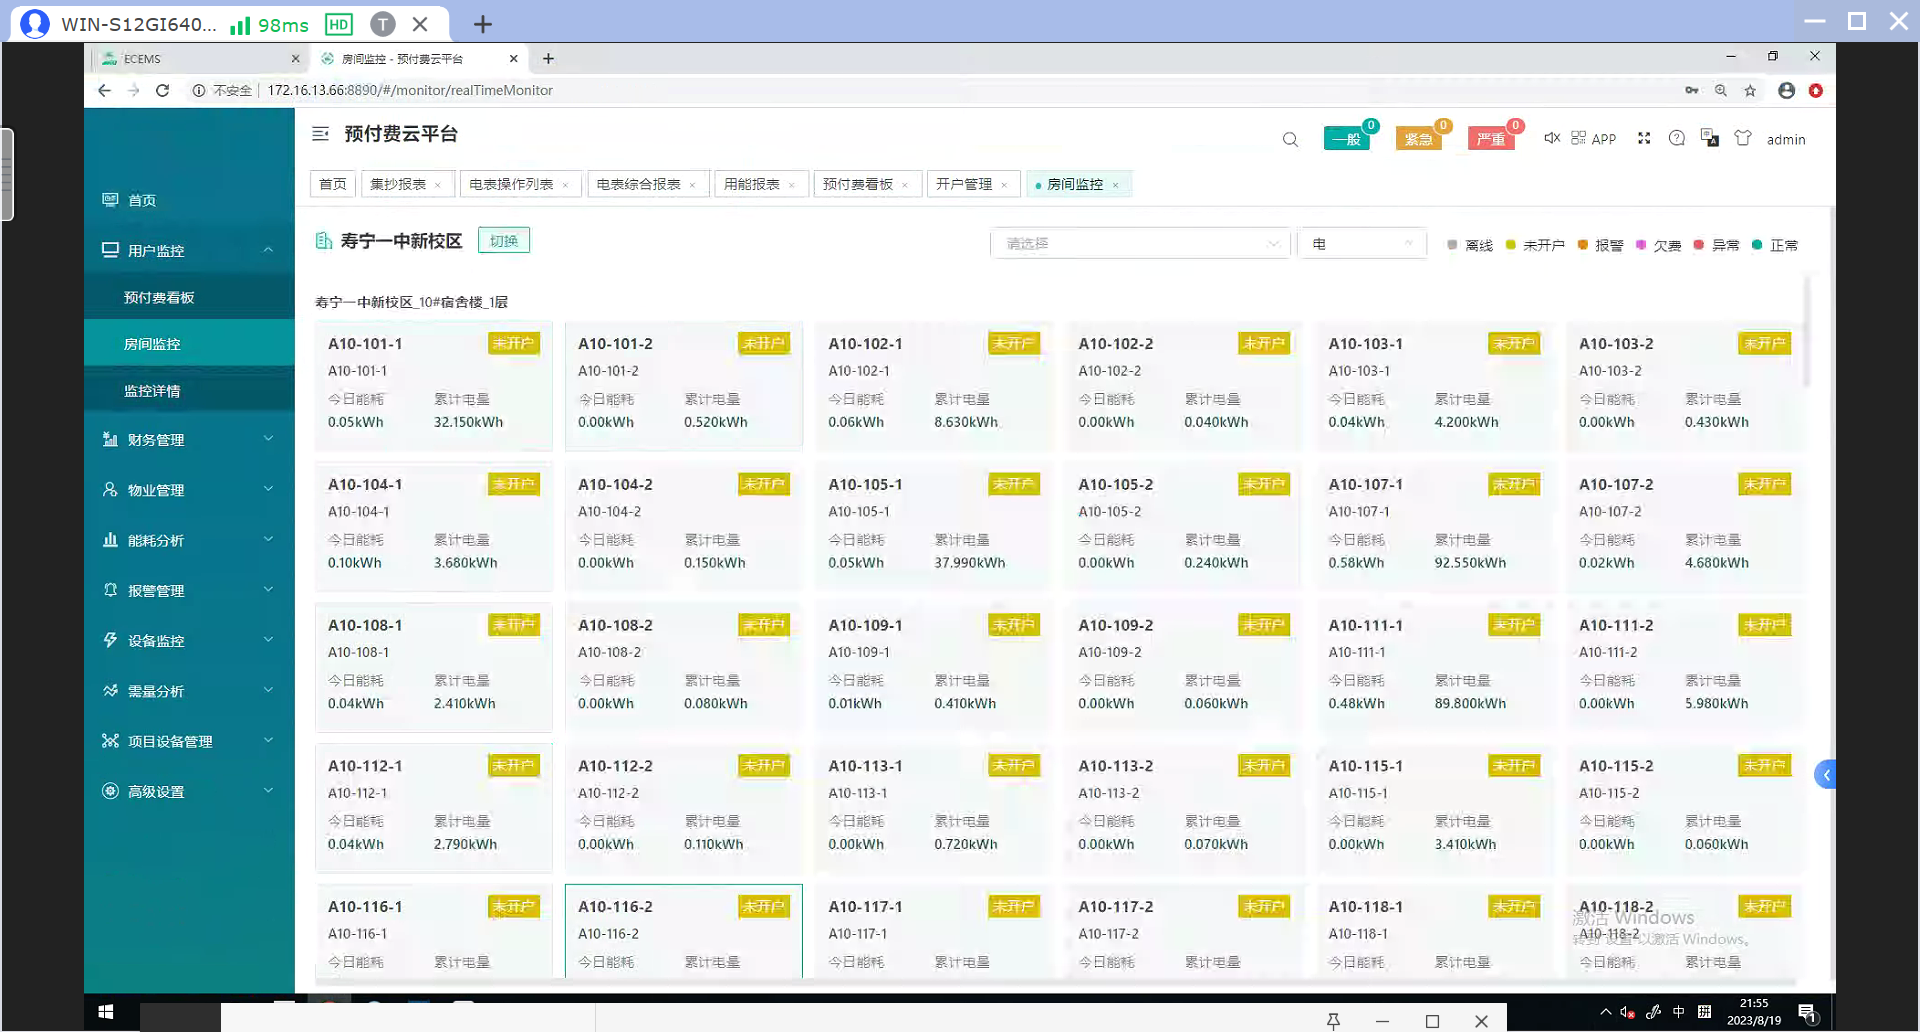The image size is (1920, 1032).
Task: Expand 物业管理 sidebar menu
Action: [x=189, y=490]
